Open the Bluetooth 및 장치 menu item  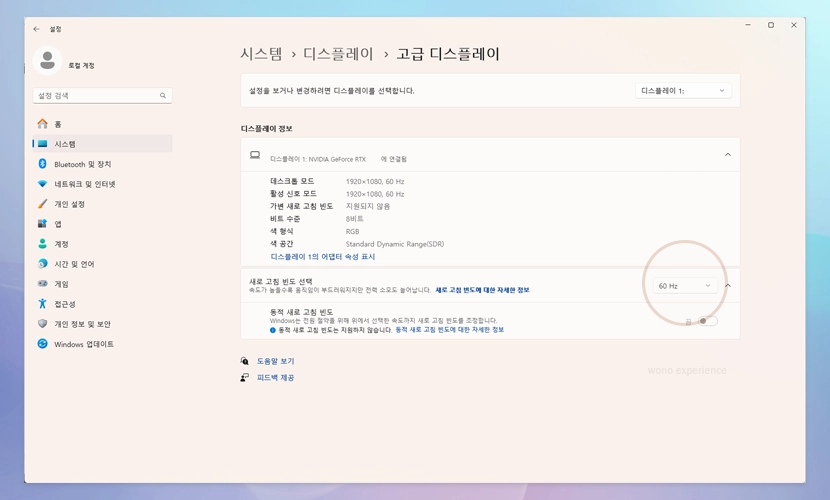point(102,164)
